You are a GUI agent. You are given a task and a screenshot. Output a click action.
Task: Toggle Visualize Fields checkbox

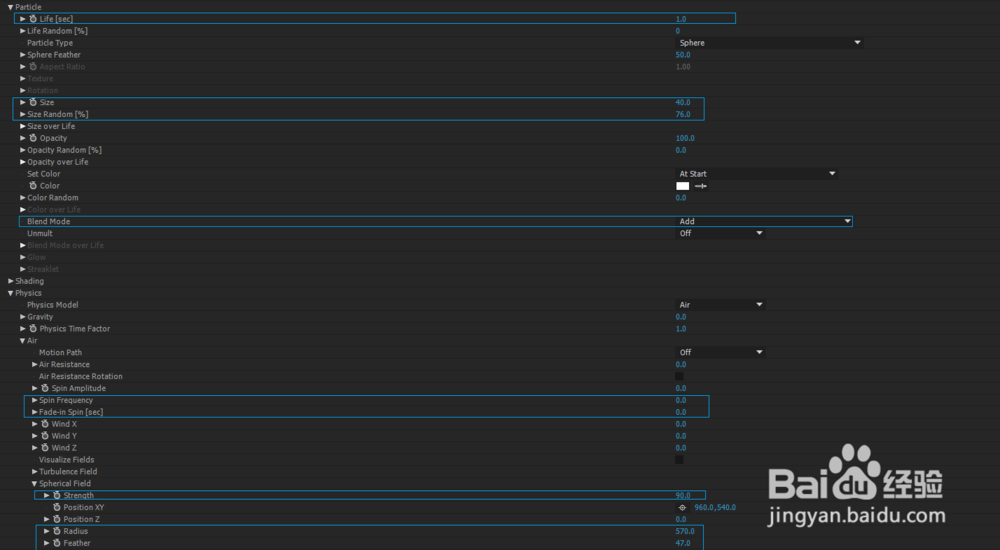[679, 460]
